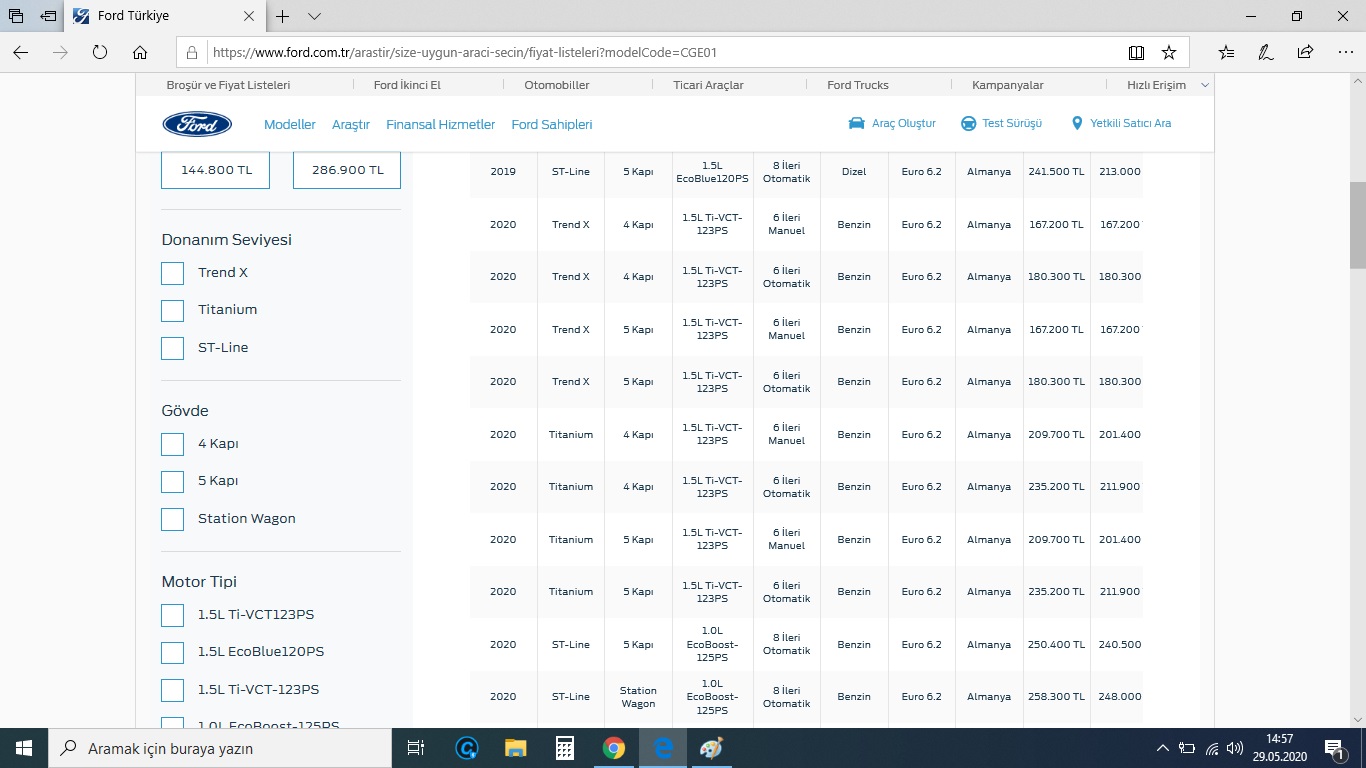Click the 144.800 TL minimum price box
The image size is (1366, 768).
pyautogui.click(x=215, y=170)
